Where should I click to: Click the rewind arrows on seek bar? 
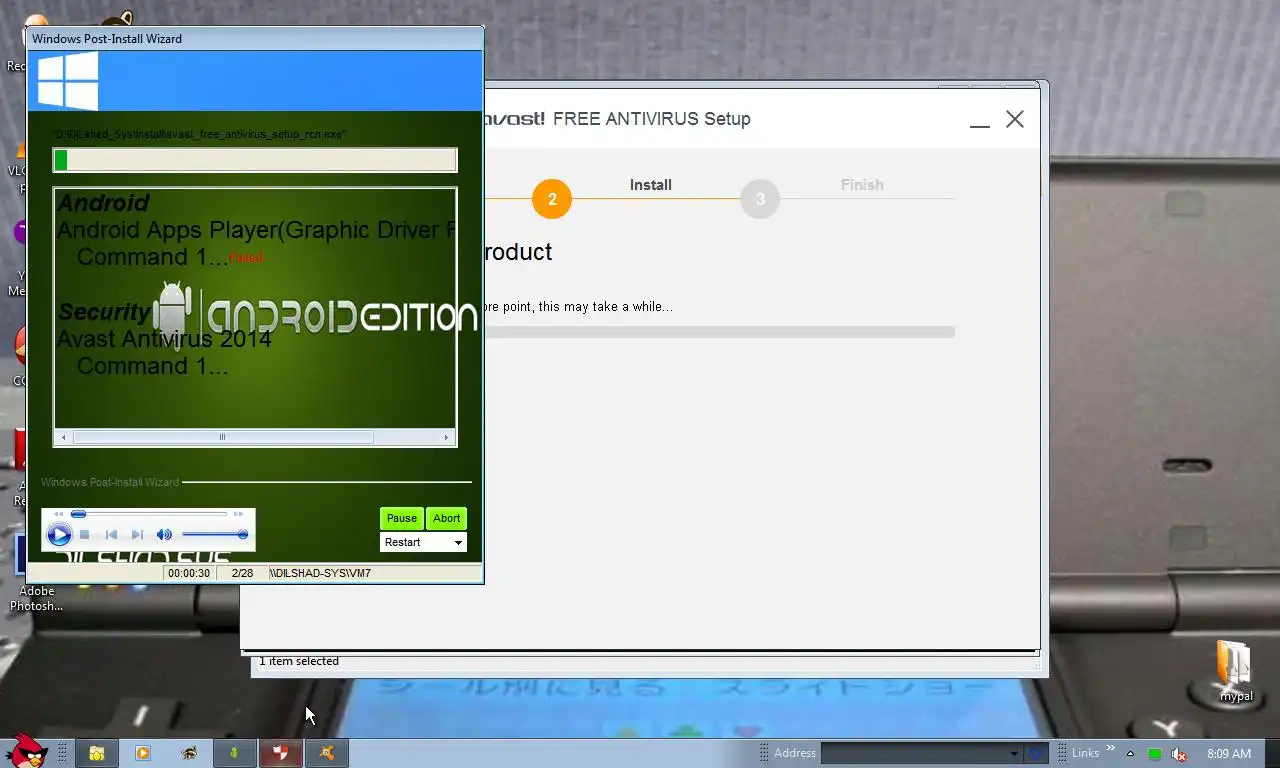click(x=58, y=514)
